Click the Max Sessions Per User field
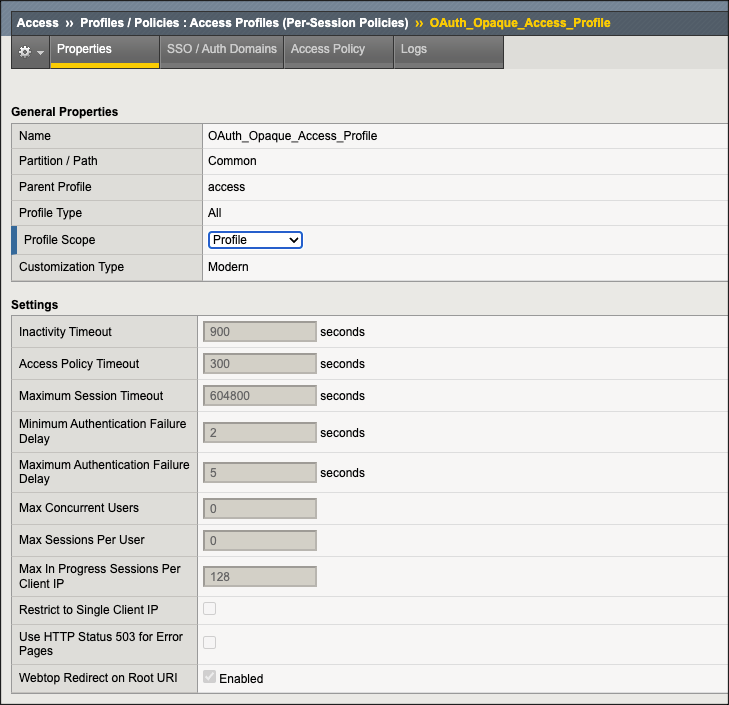 pyautogui.click(x=260, y=541)
